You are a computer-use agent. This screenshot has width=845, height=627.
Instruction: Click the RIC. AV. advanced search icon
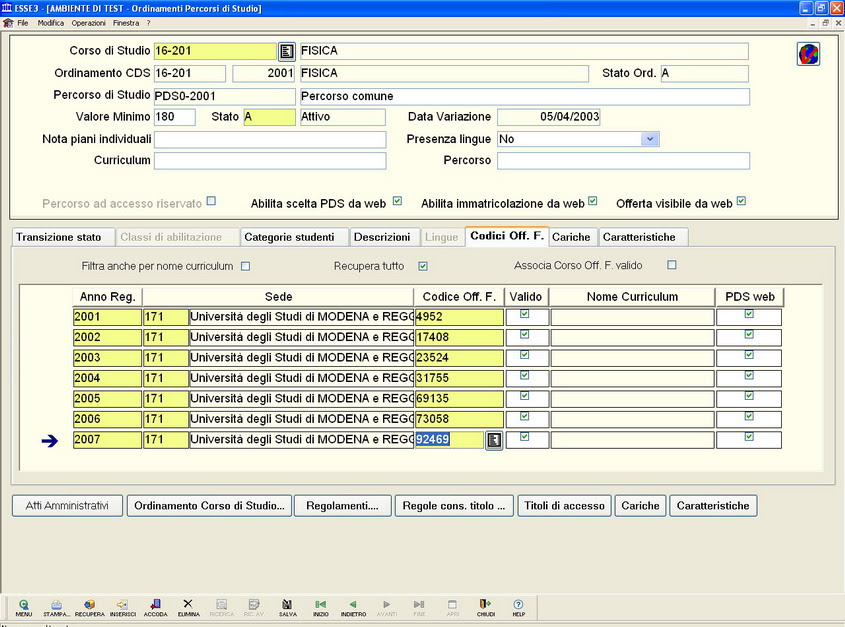click(254, 608)
